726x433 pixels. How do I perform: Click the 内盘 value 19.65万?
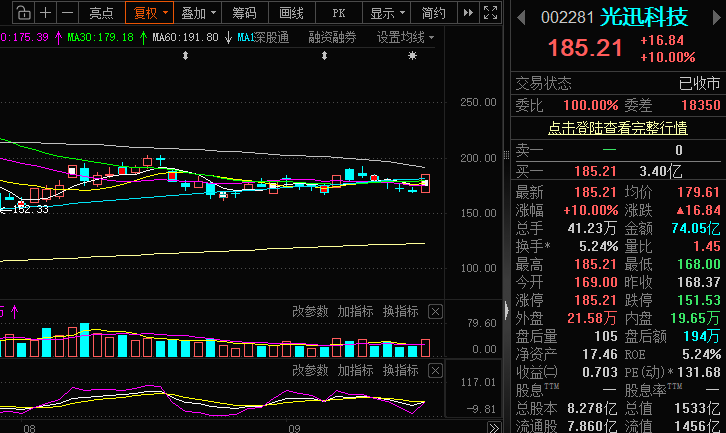(x=695, y=319)
